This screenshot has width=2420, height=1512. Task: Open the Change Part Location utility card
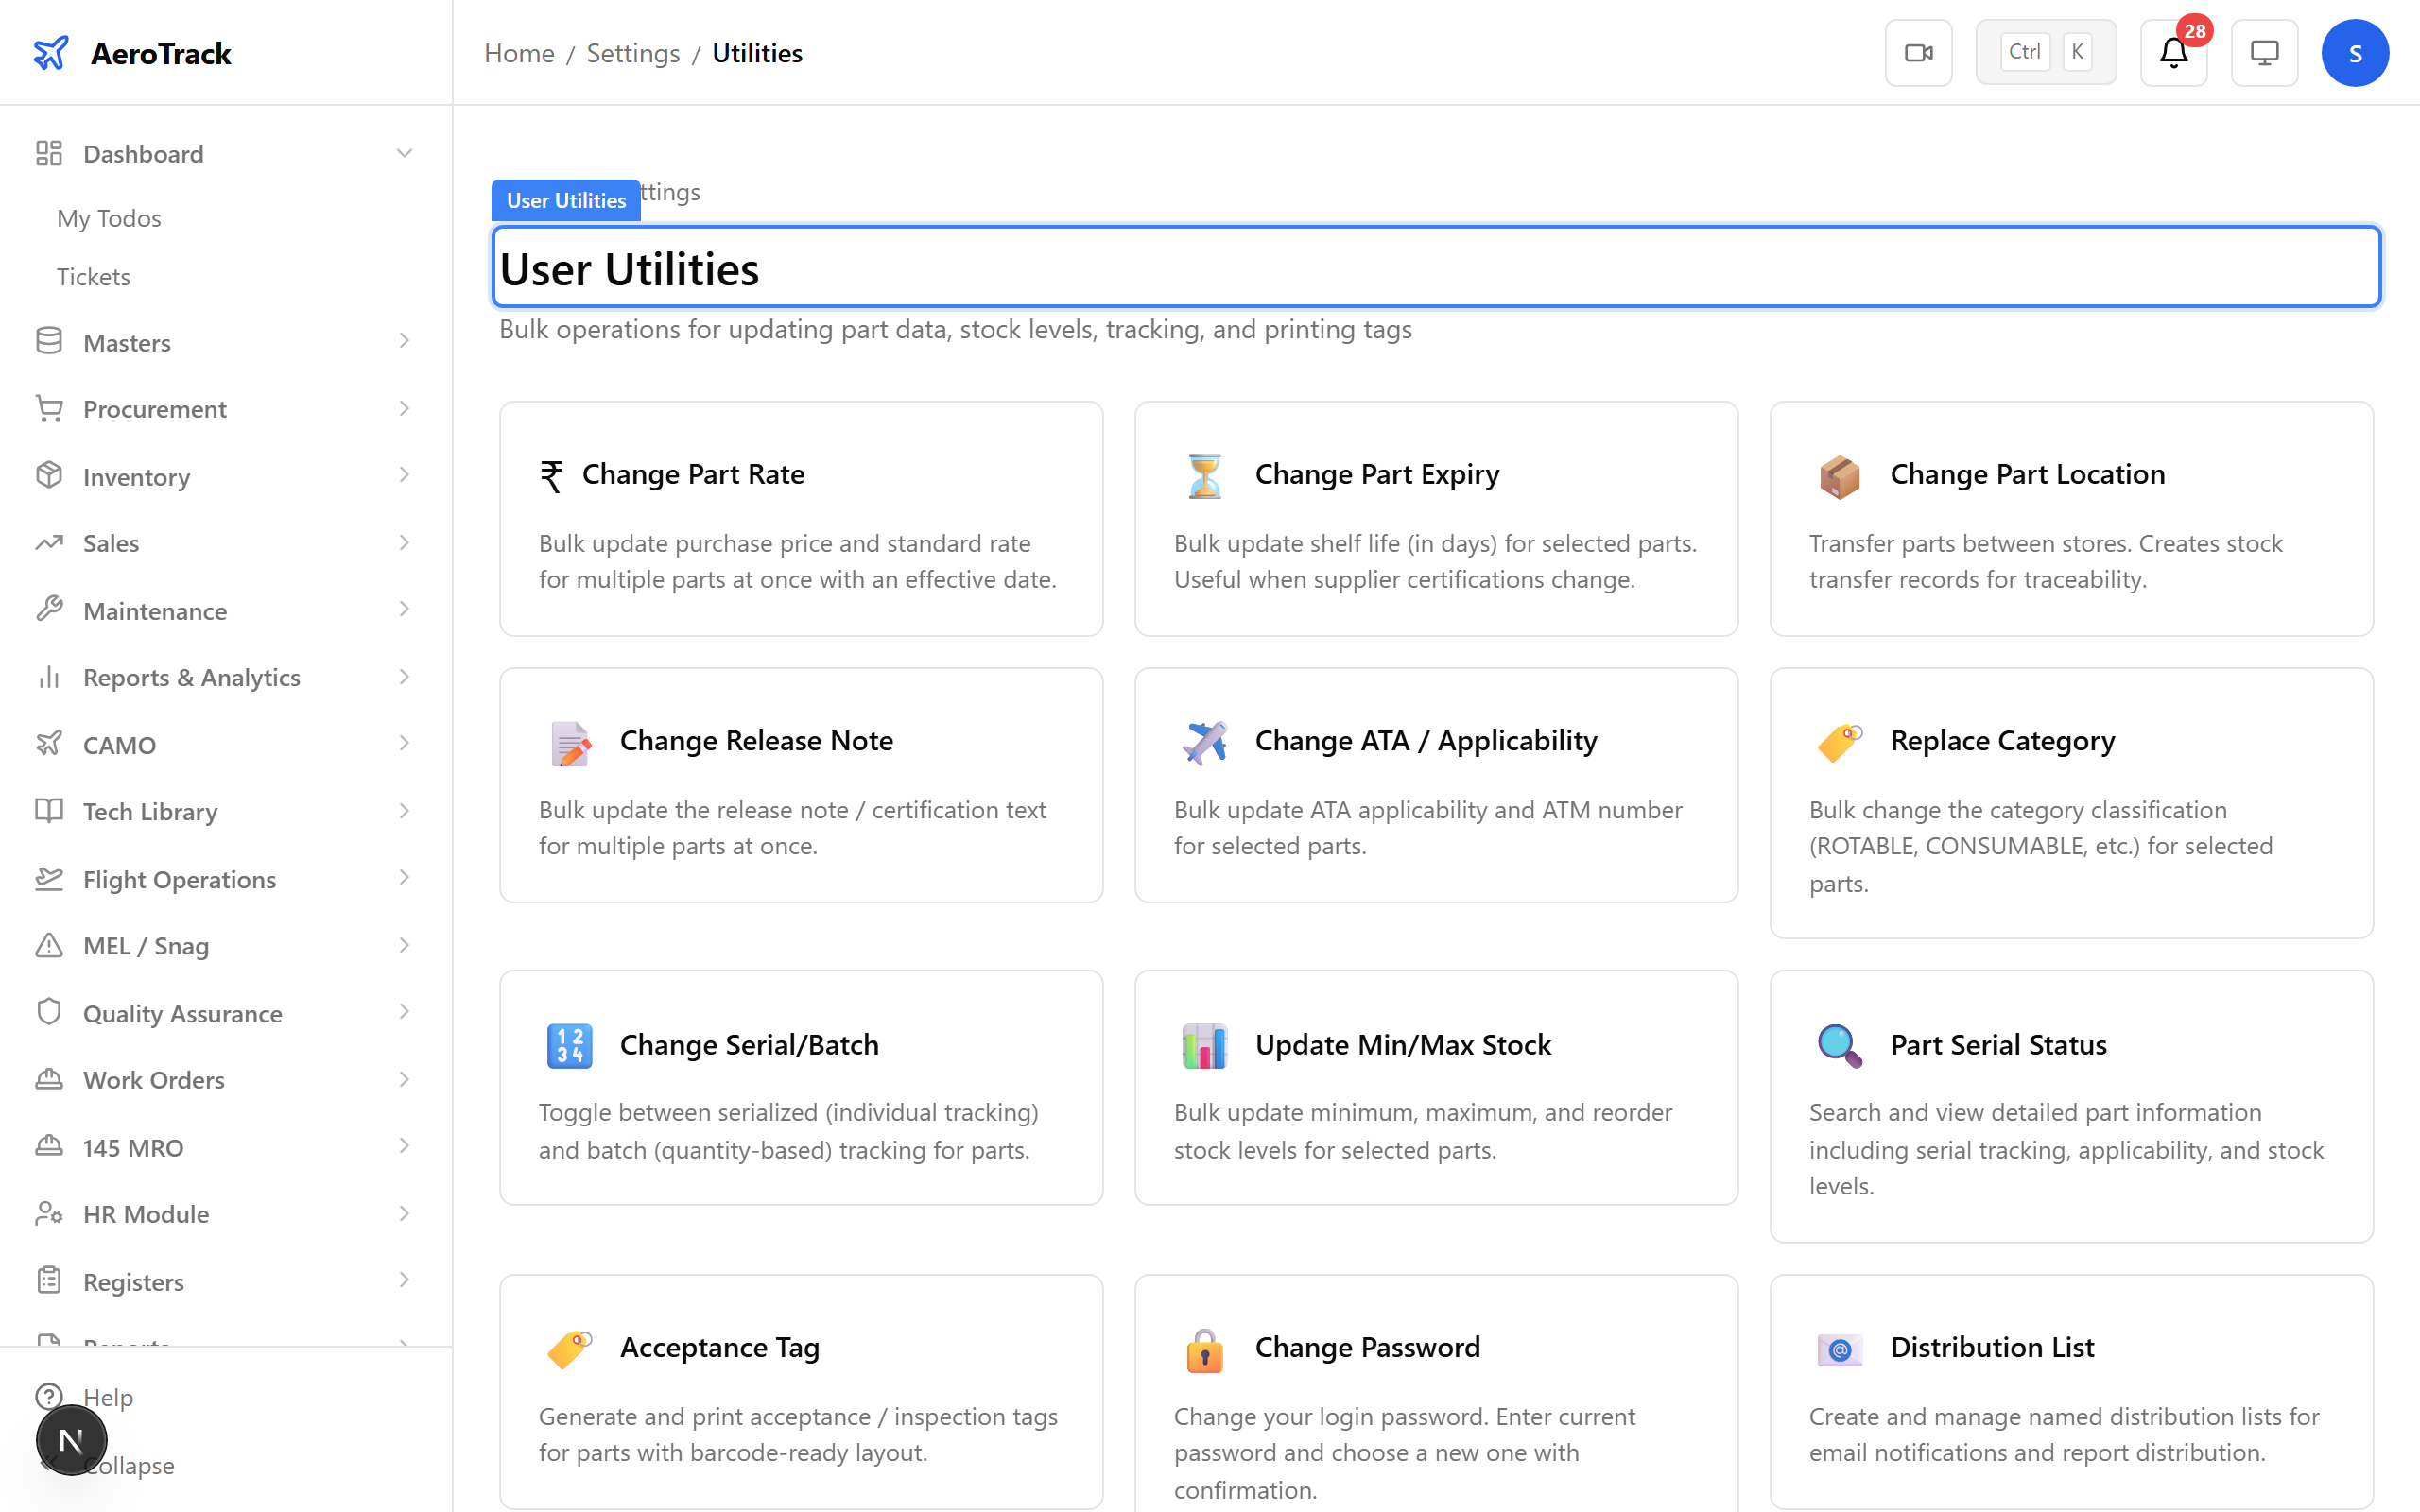pos(2070,519)
